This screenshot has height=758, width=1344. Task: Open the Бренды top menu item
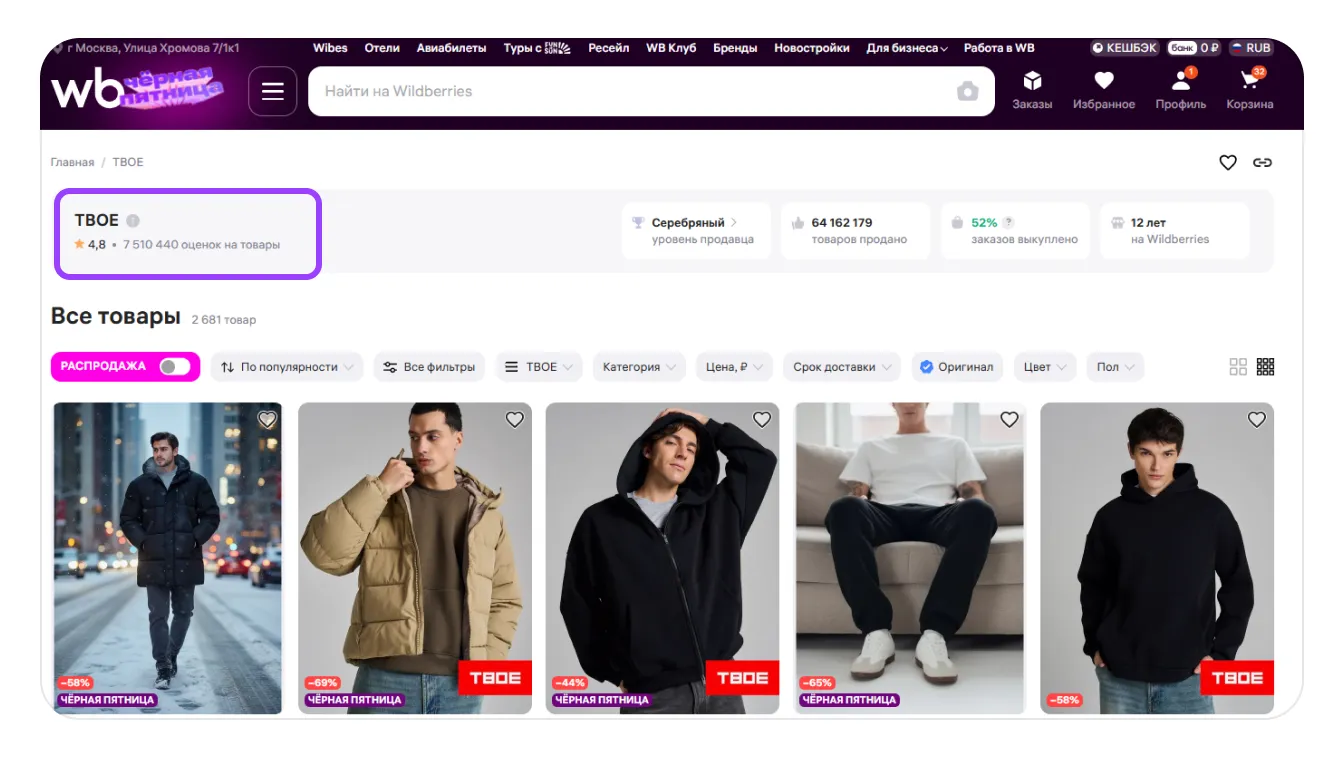point(735,48)
